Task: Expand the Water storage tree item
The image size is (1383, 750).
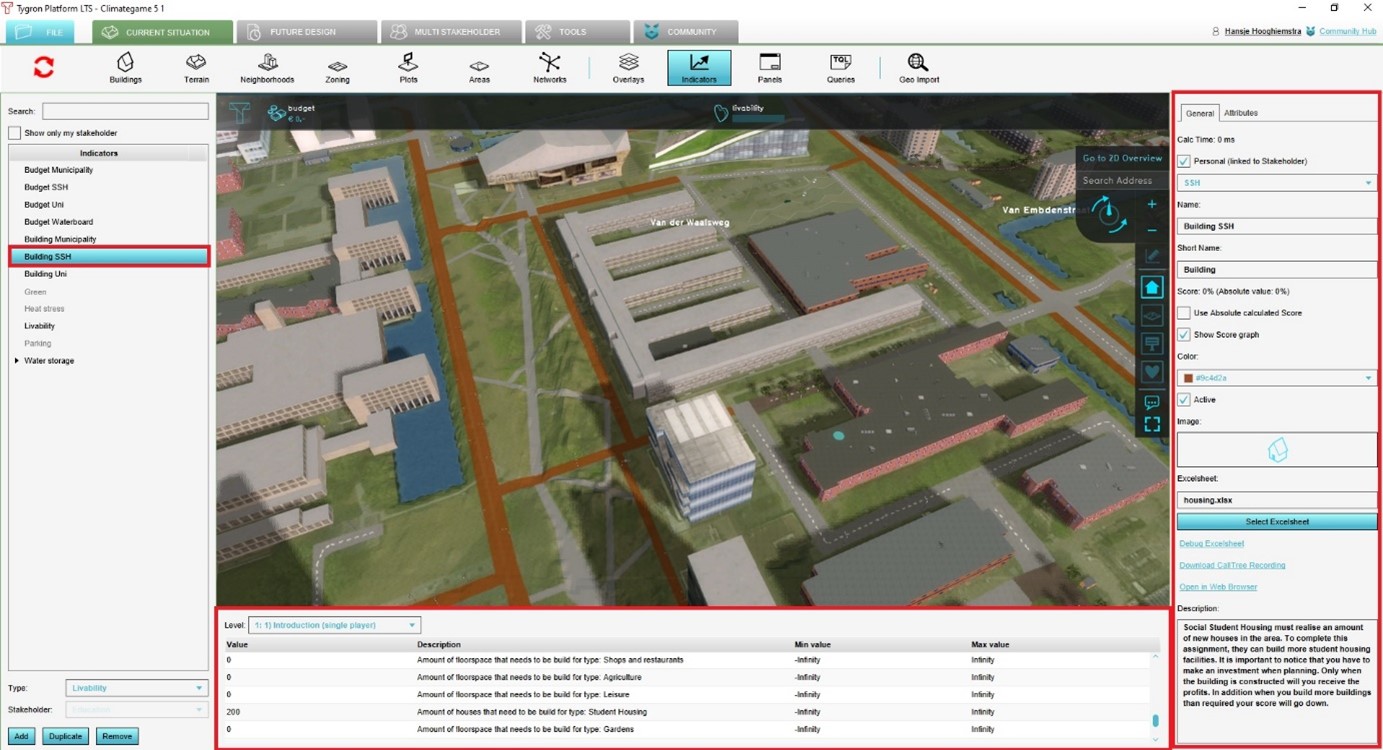Action: coord(17,361)
